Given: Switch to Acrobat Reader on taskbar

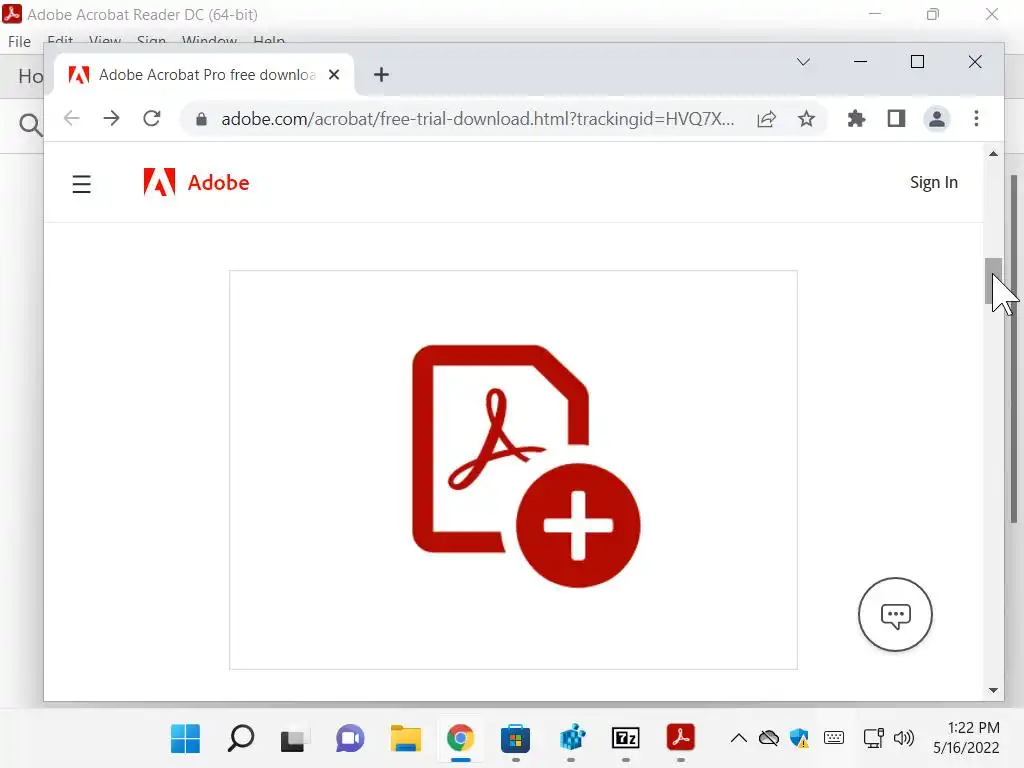Looking at the screenshot, I should 680,737.
